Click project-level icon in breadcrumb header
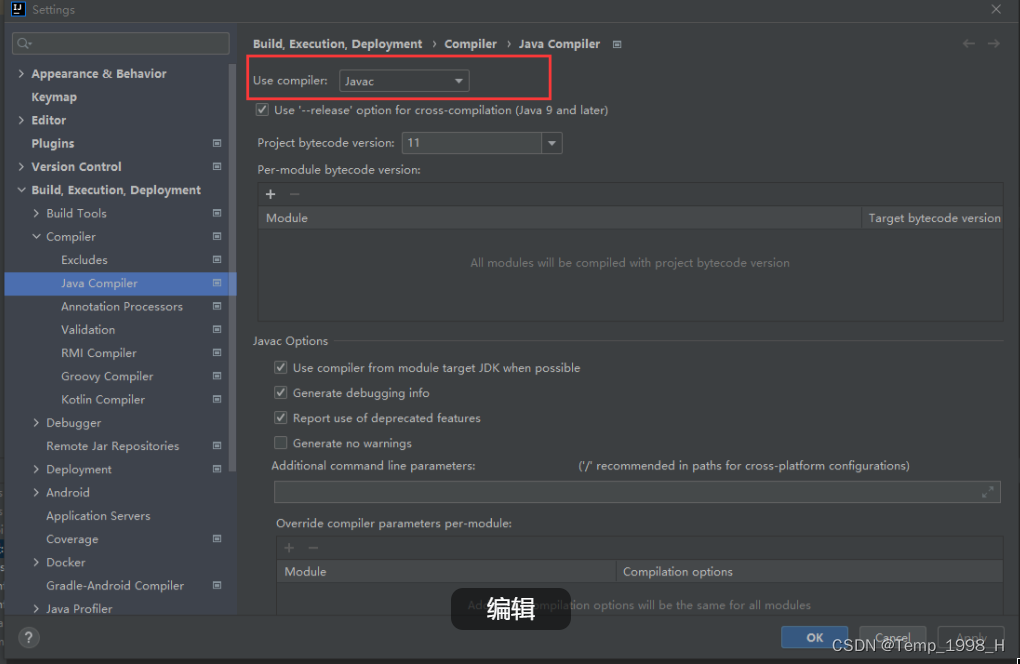 coord(617,44)
